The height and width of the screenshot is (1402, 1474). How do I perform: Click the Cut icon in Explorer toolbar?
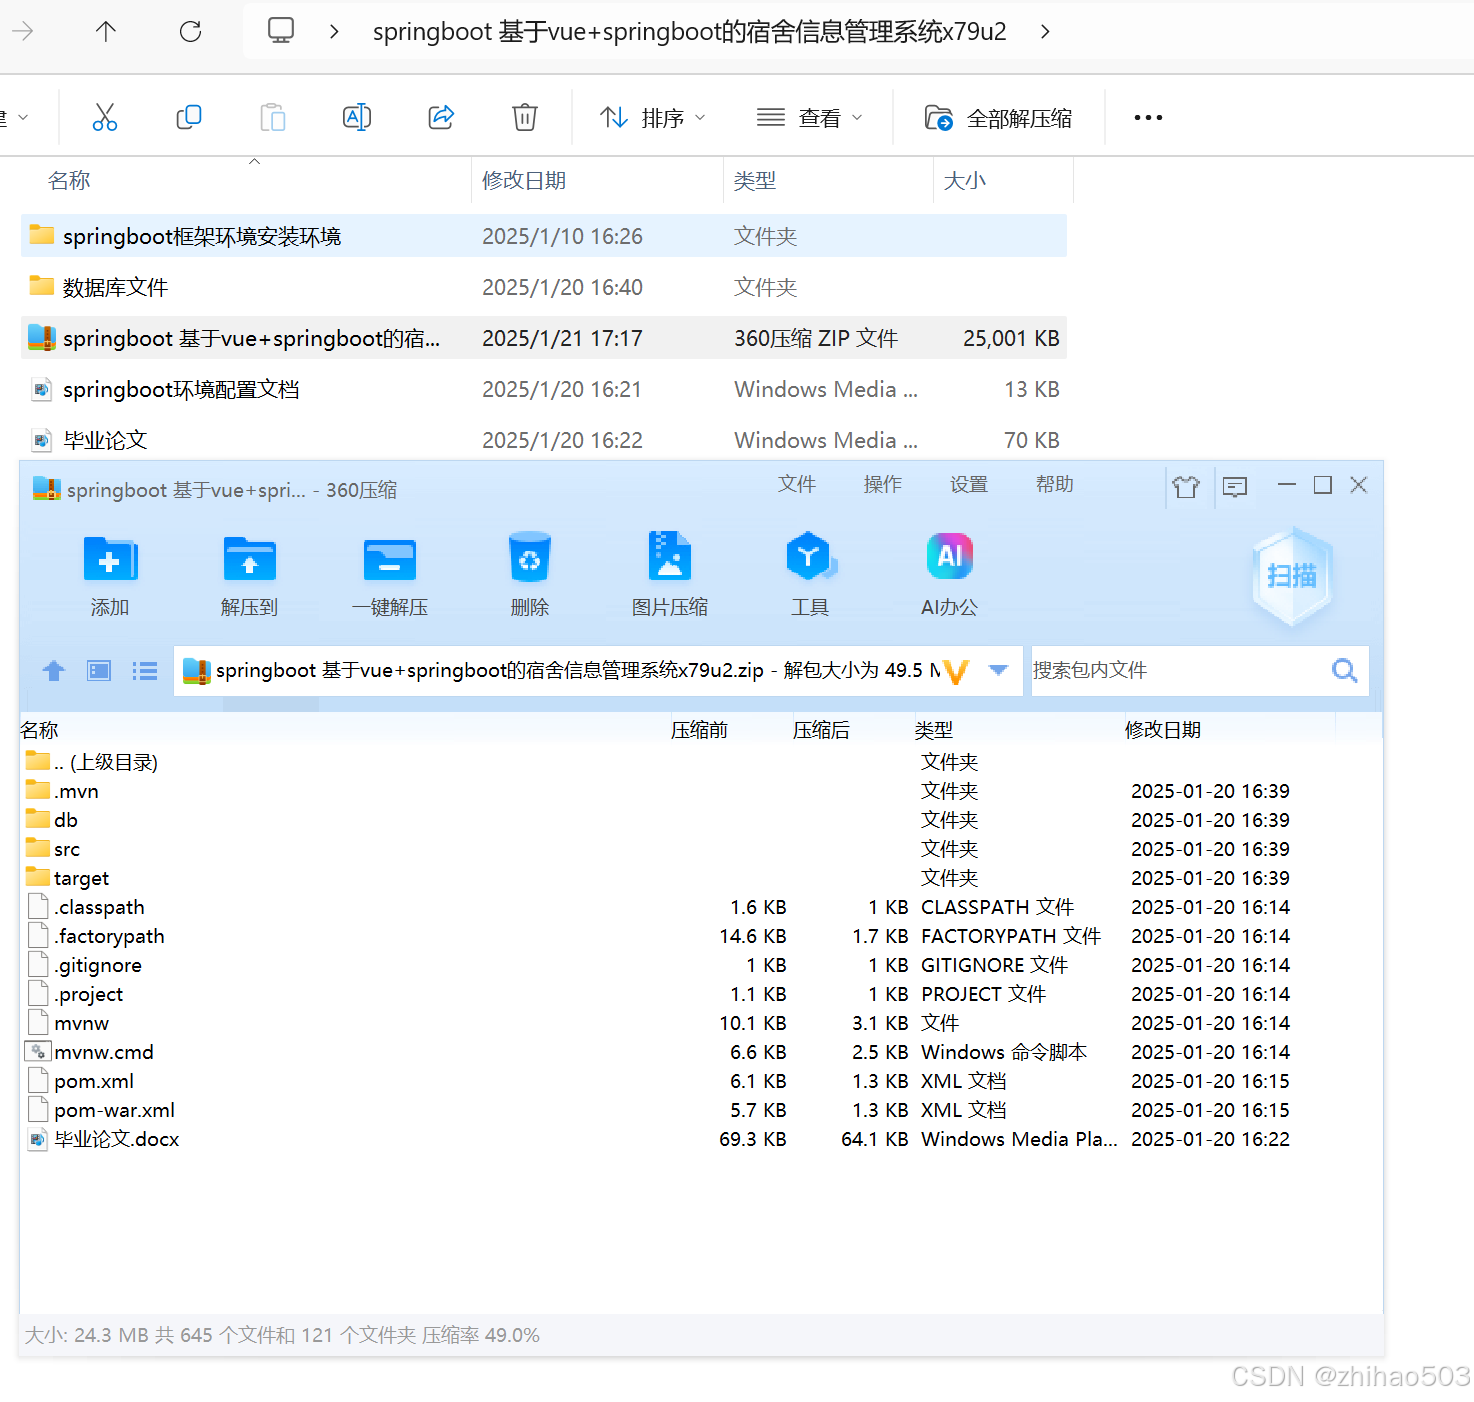tap(105, 117)
